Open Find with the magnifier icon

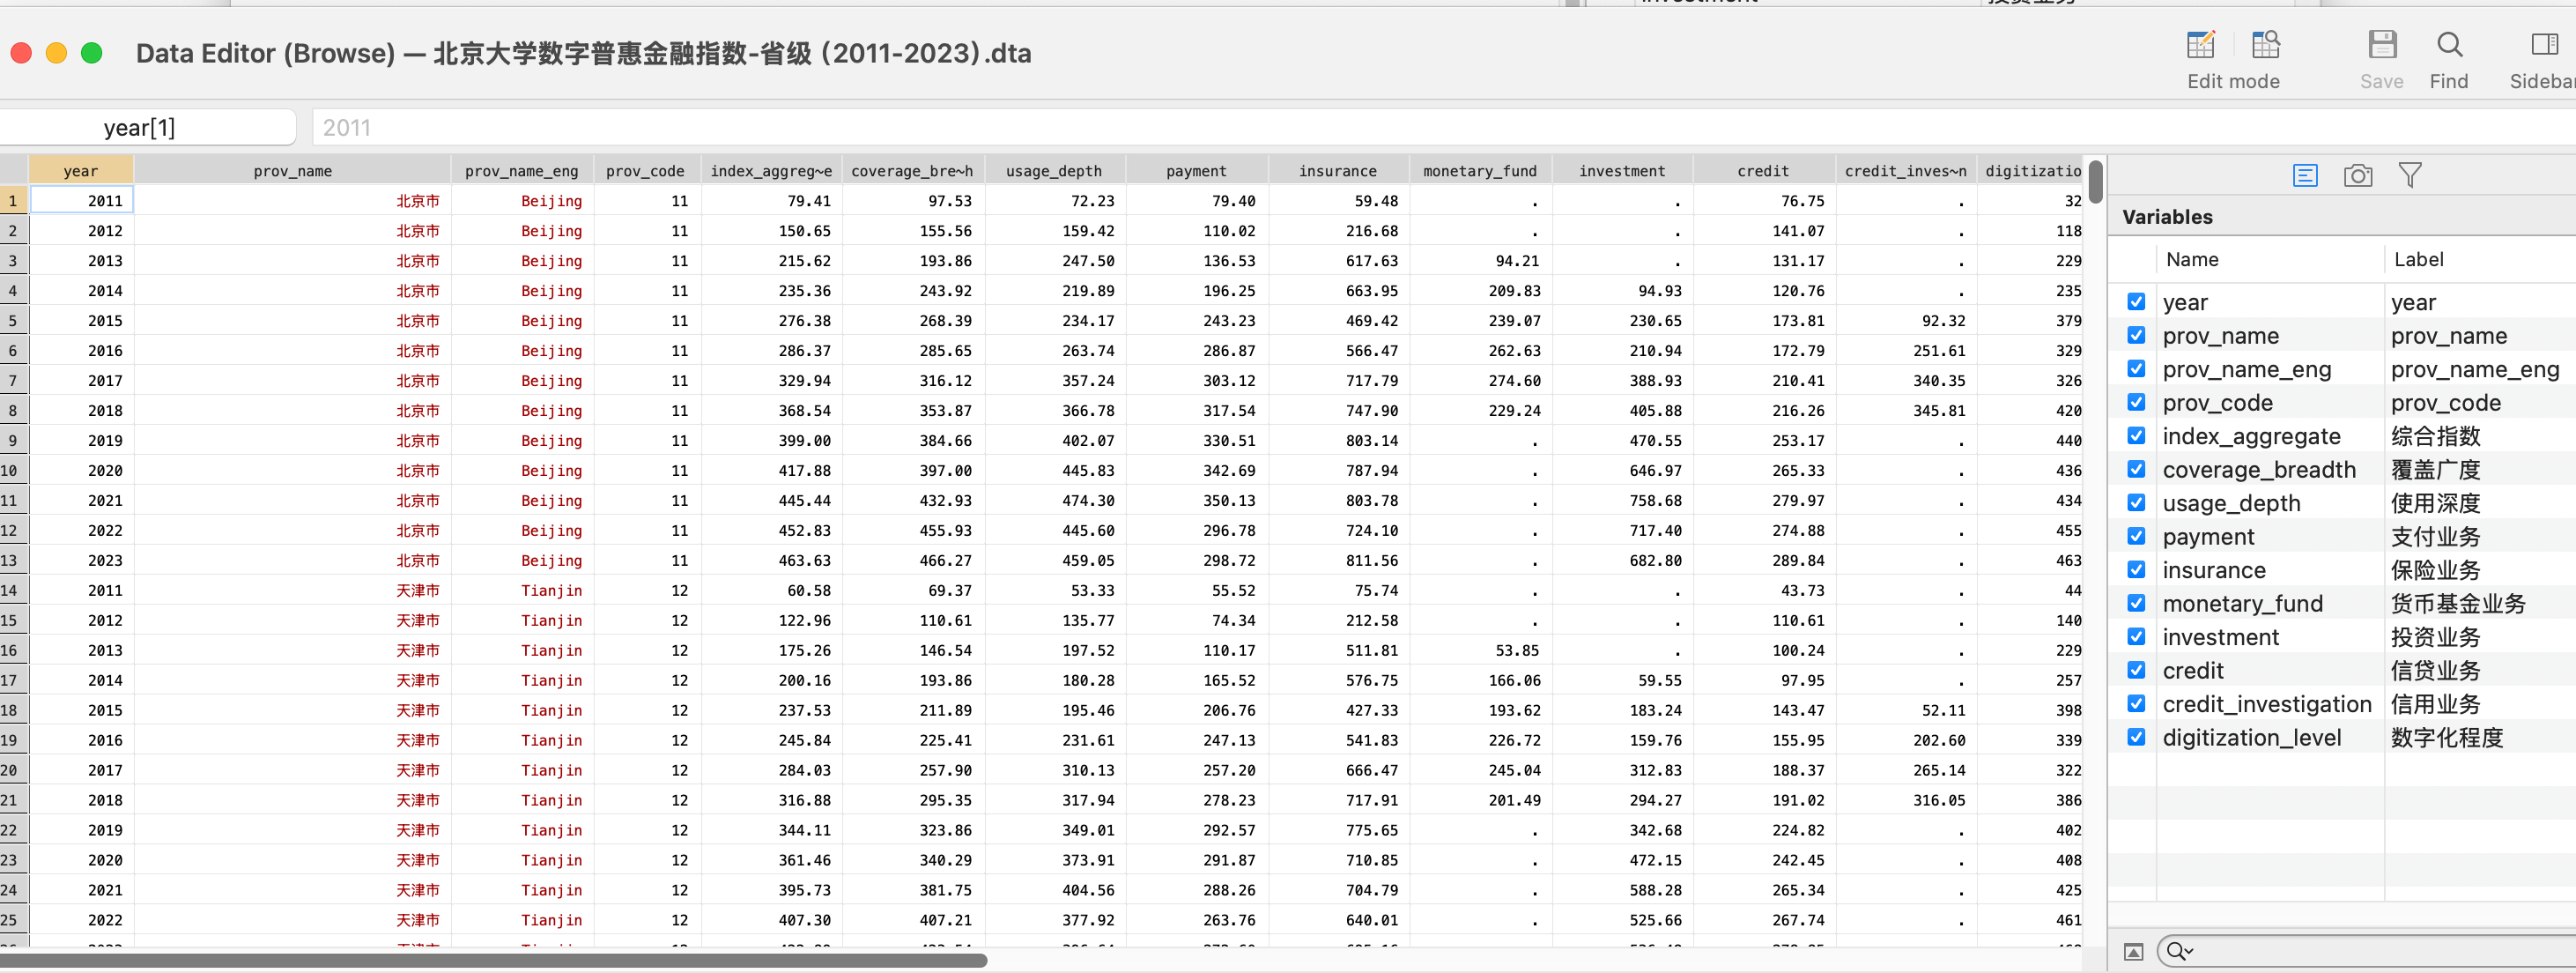[2448, 45]
